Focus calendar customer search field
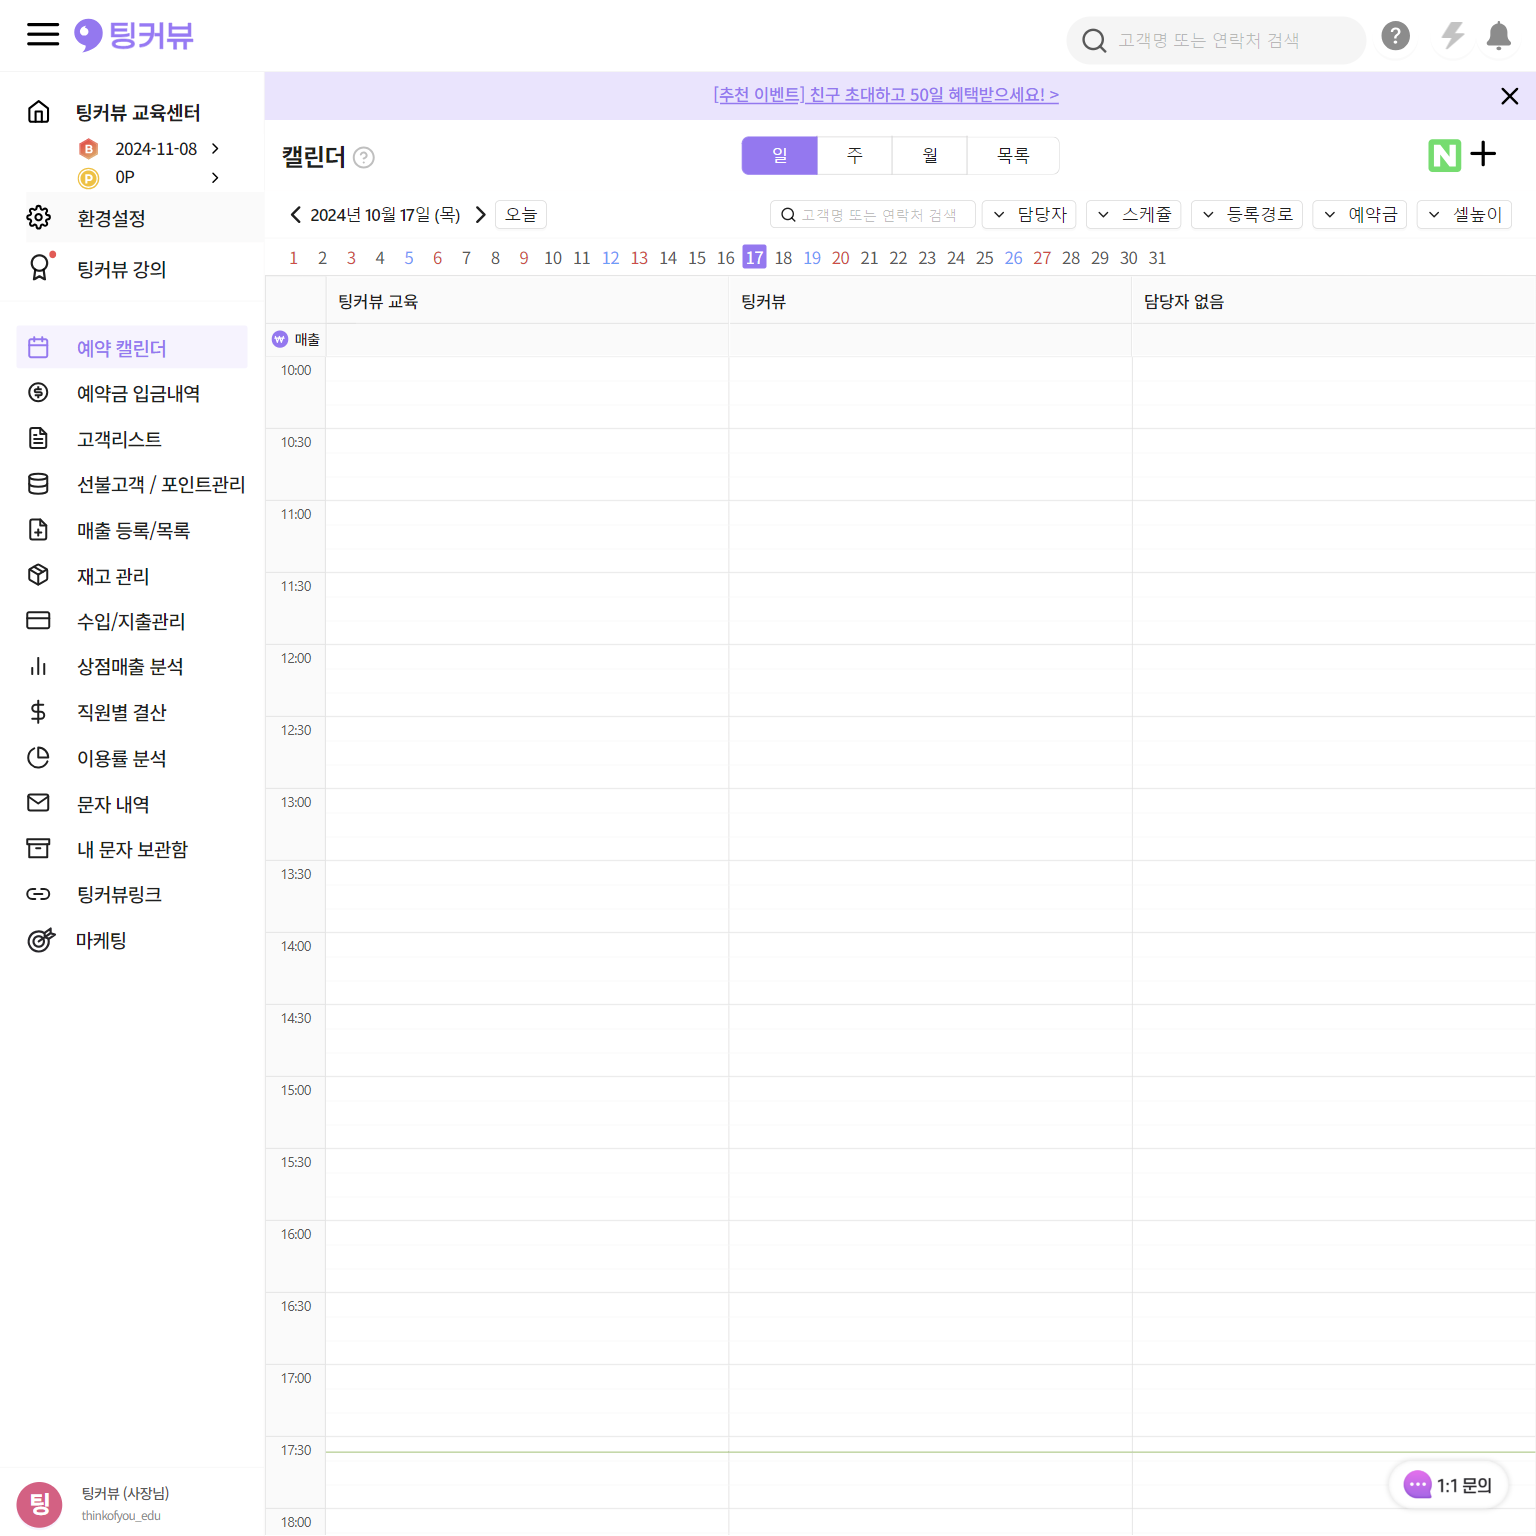 tap(873, 215)
